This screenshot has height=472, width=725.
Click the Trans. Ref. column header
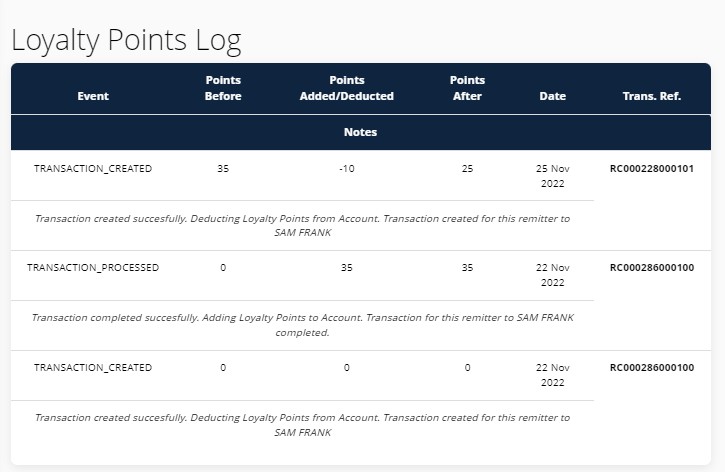coord(651,96)
